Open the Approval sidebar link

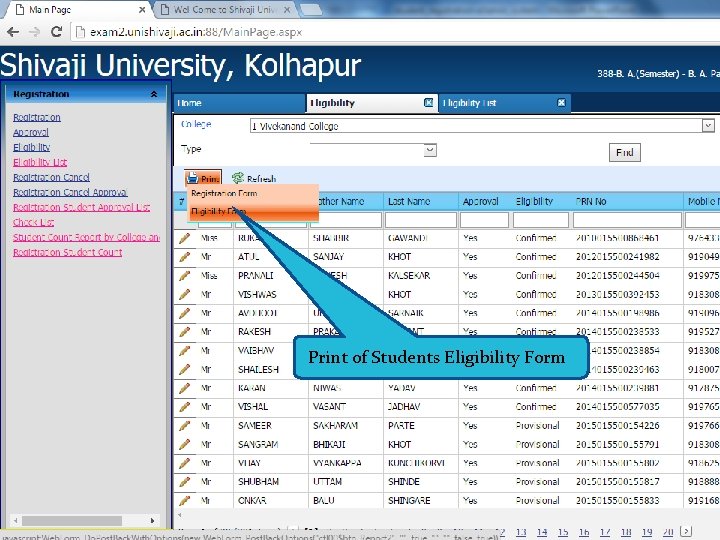click(31, 132)
